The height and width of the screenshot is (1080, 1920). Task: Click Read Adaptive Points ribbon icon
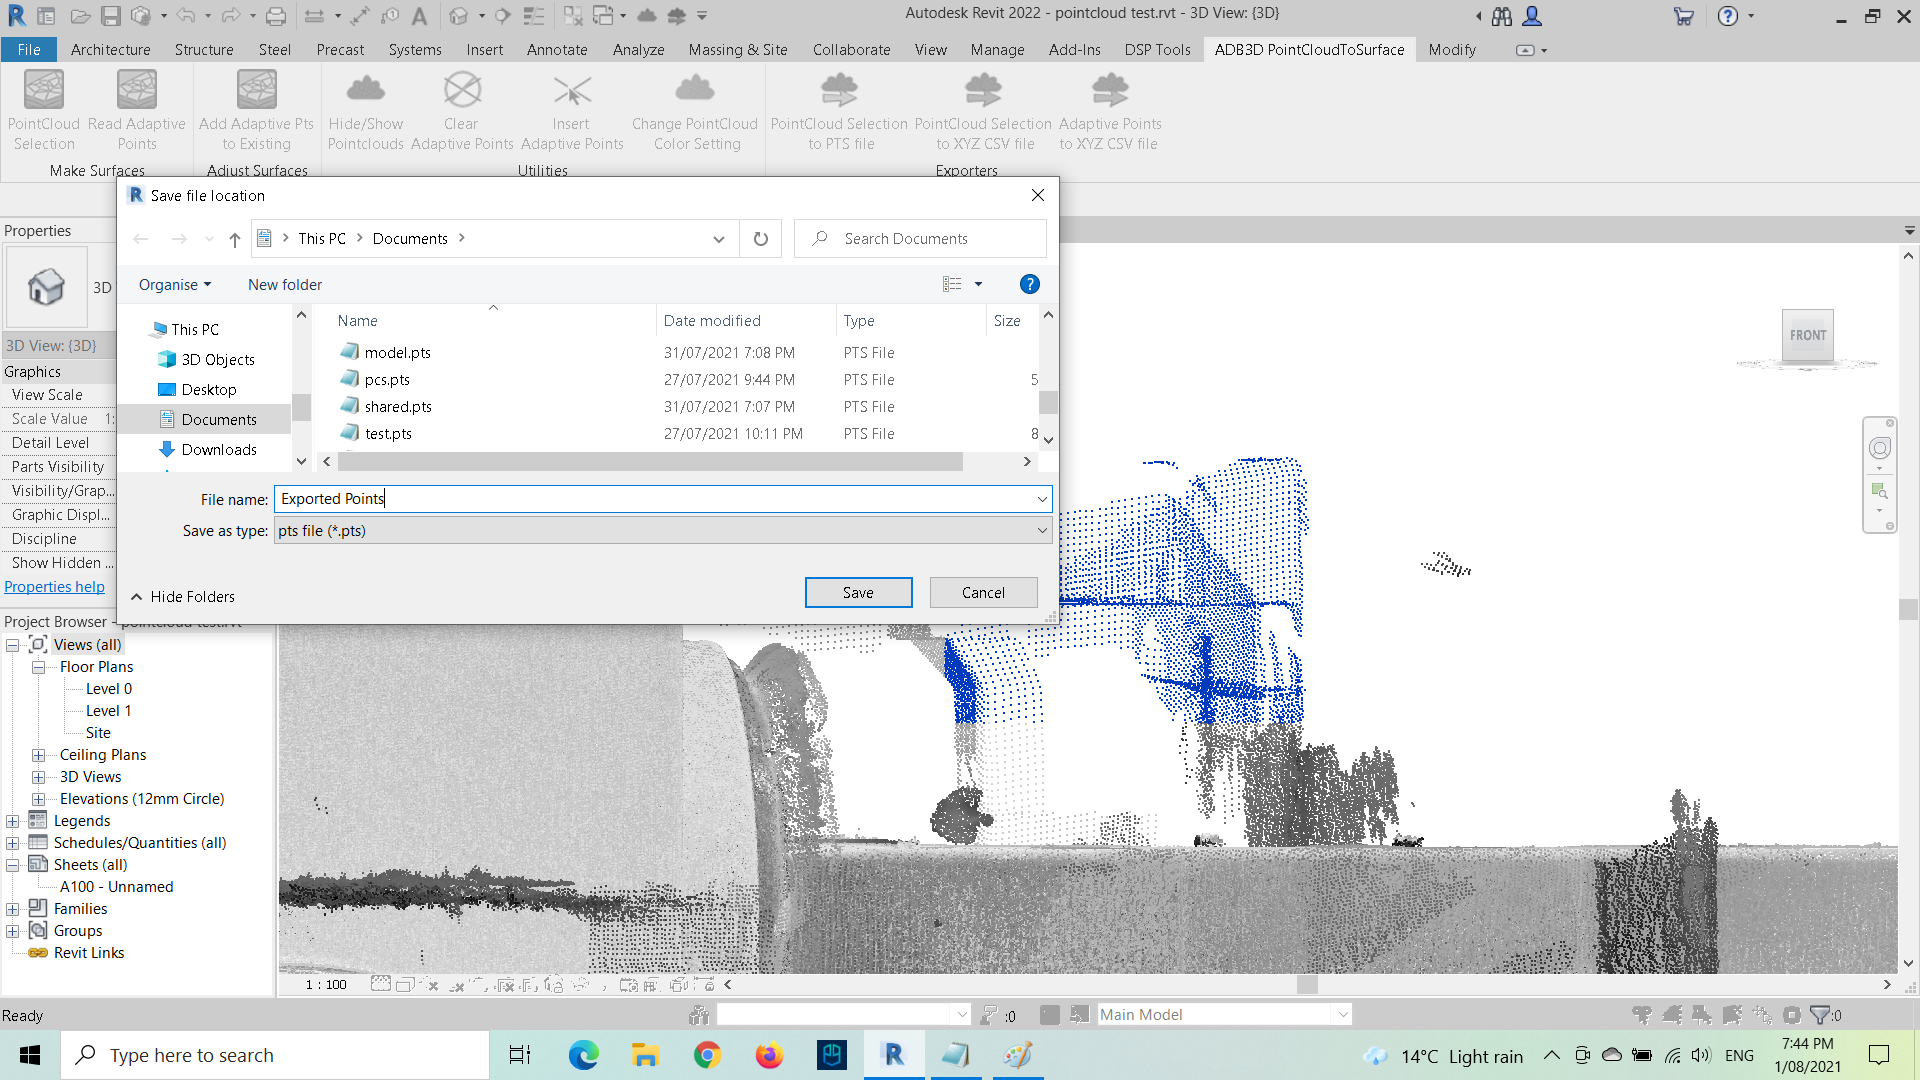pos(137,91)
